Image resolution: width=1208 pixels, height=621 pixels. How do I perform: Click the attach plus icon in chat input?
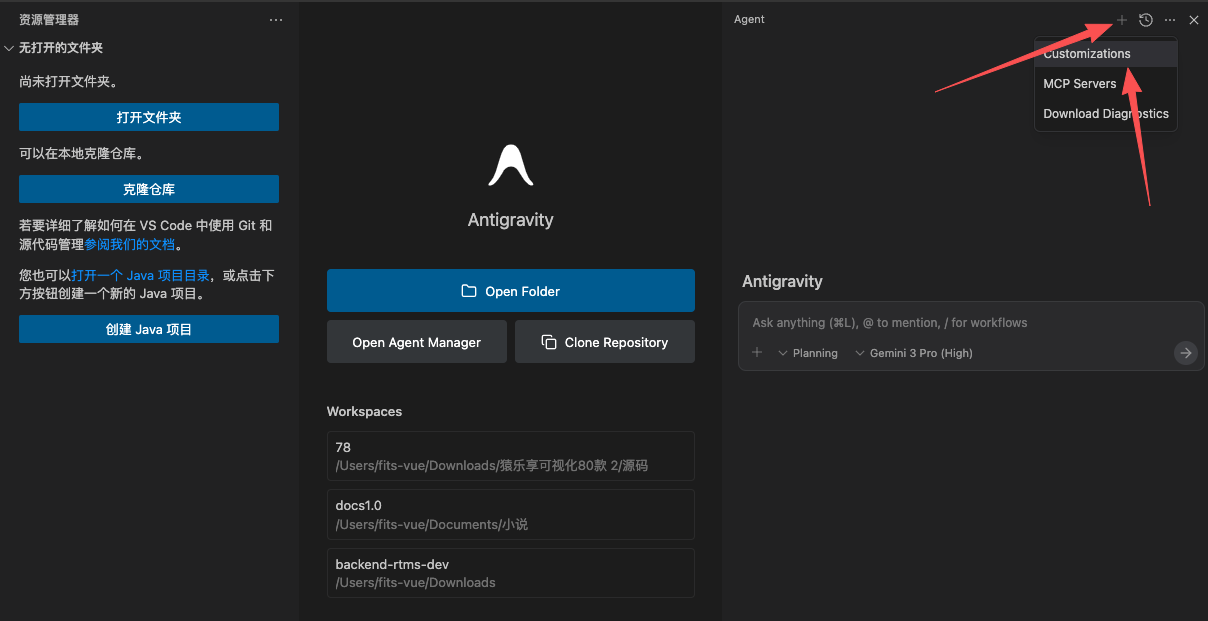[757, 352]
